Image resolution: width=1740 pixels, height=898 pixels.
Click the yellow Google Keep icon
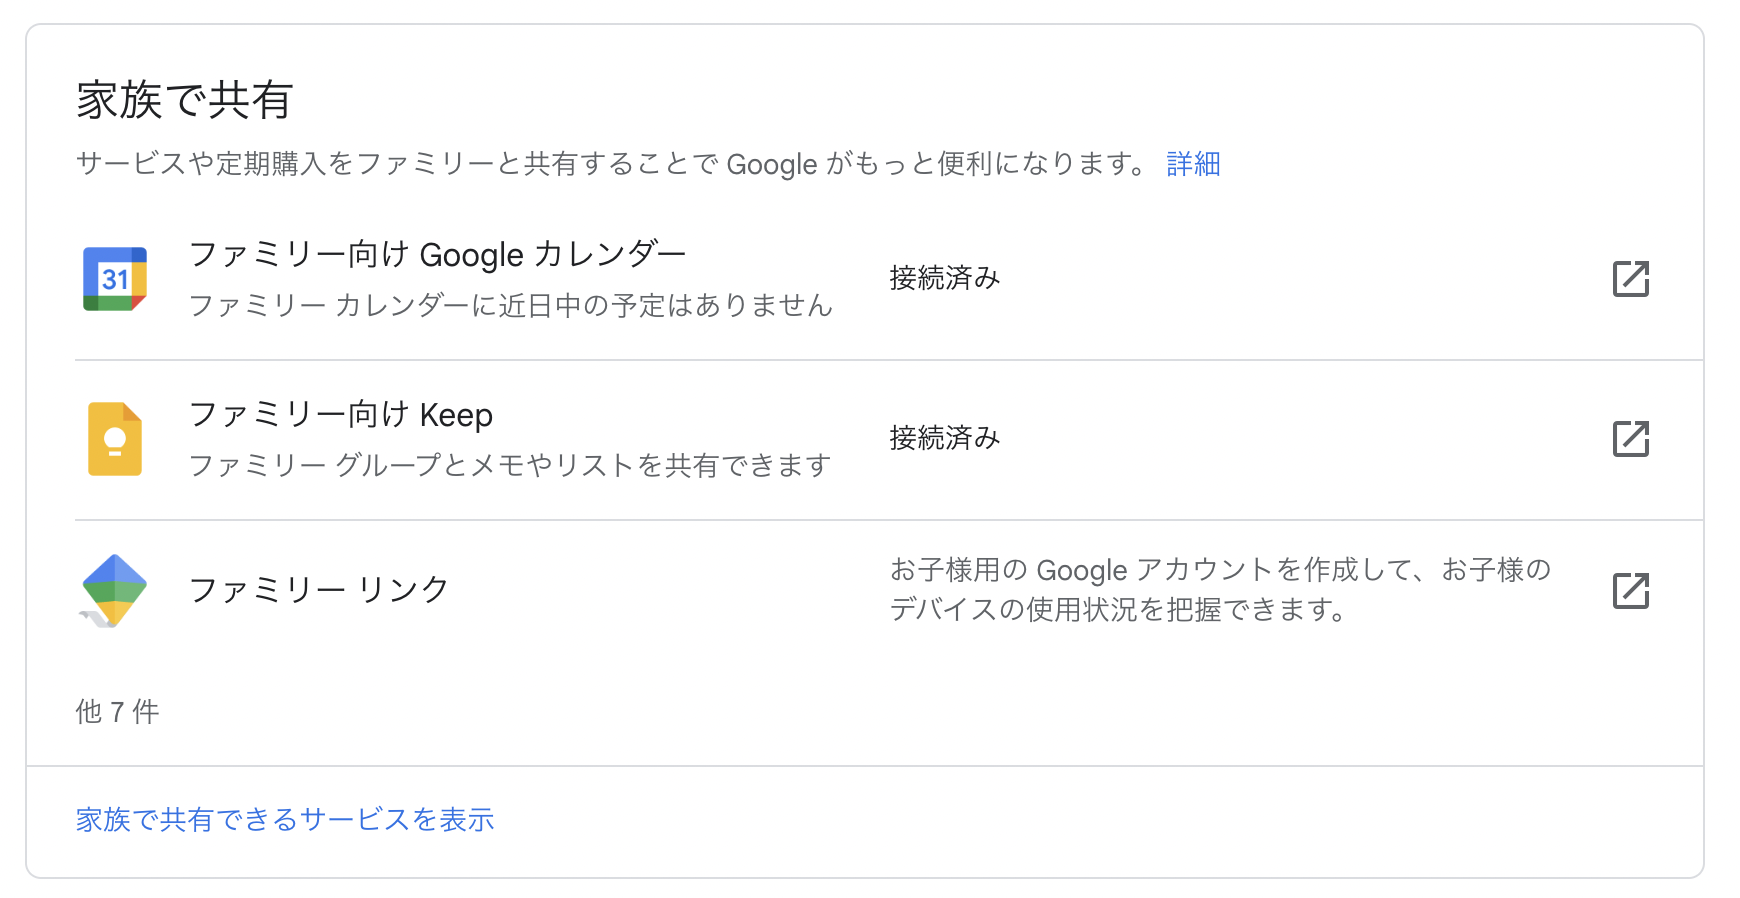115,439
